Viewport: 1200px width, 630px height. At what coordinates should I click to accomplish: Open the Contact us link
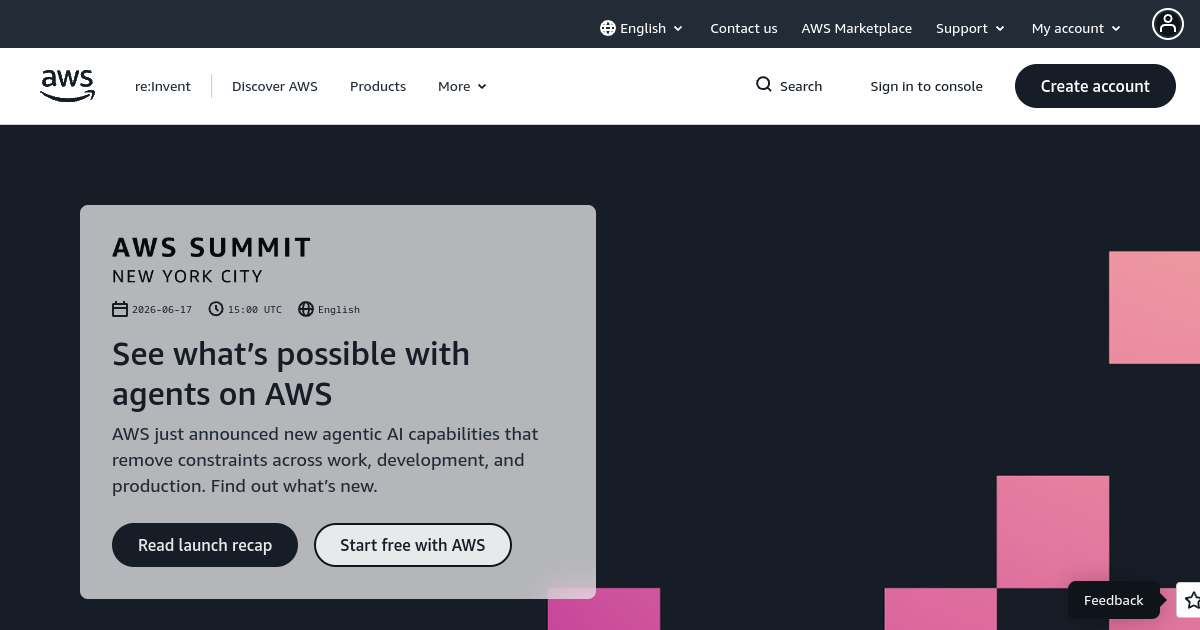744,28
